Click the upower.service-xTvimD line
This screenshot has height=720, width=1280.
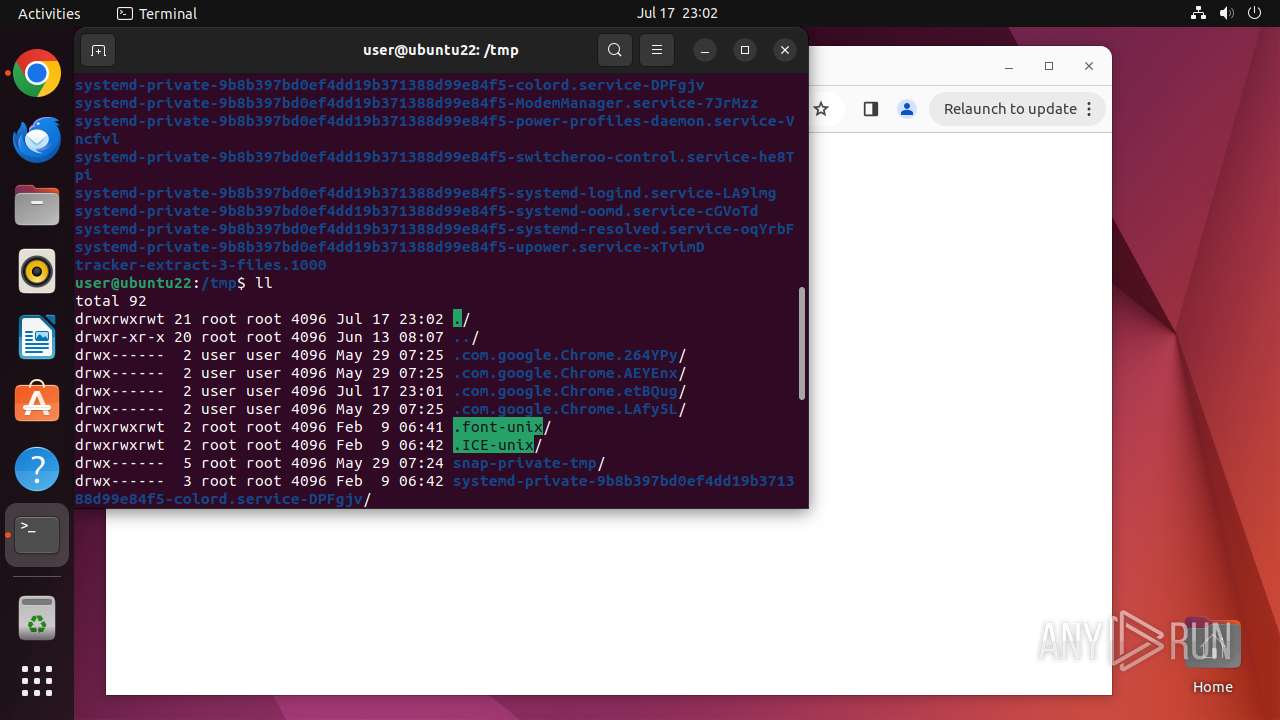pyautogui.click(x=390, y=247)
